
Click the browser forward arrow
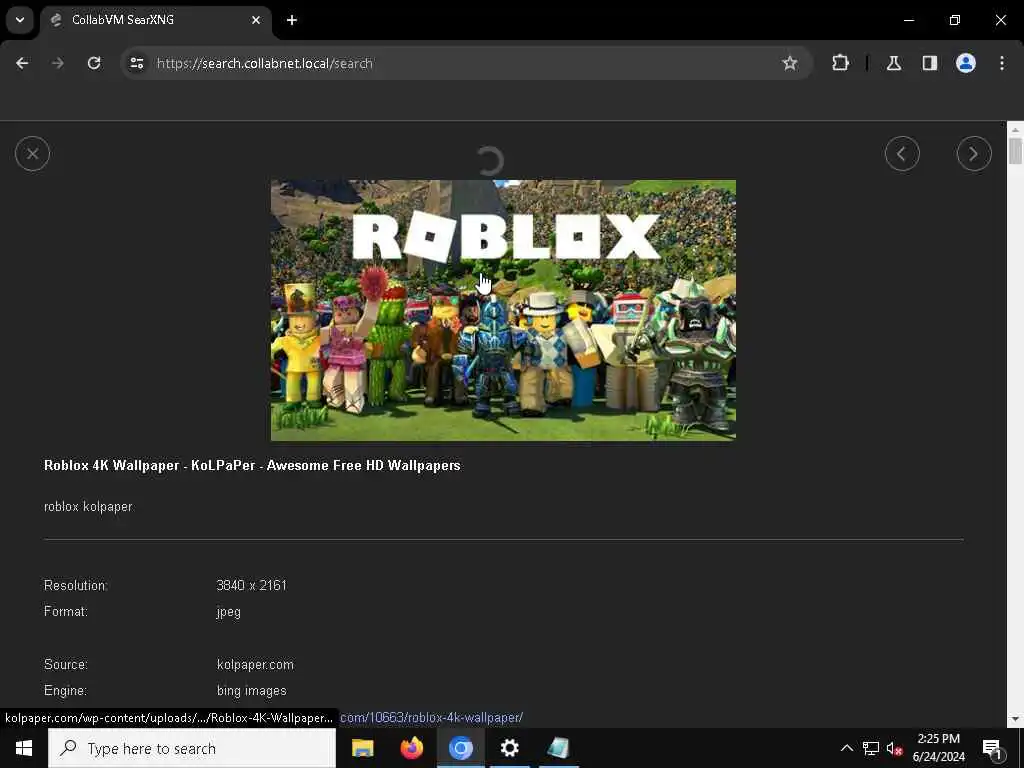pyautogui.click(x=58, y=63)
